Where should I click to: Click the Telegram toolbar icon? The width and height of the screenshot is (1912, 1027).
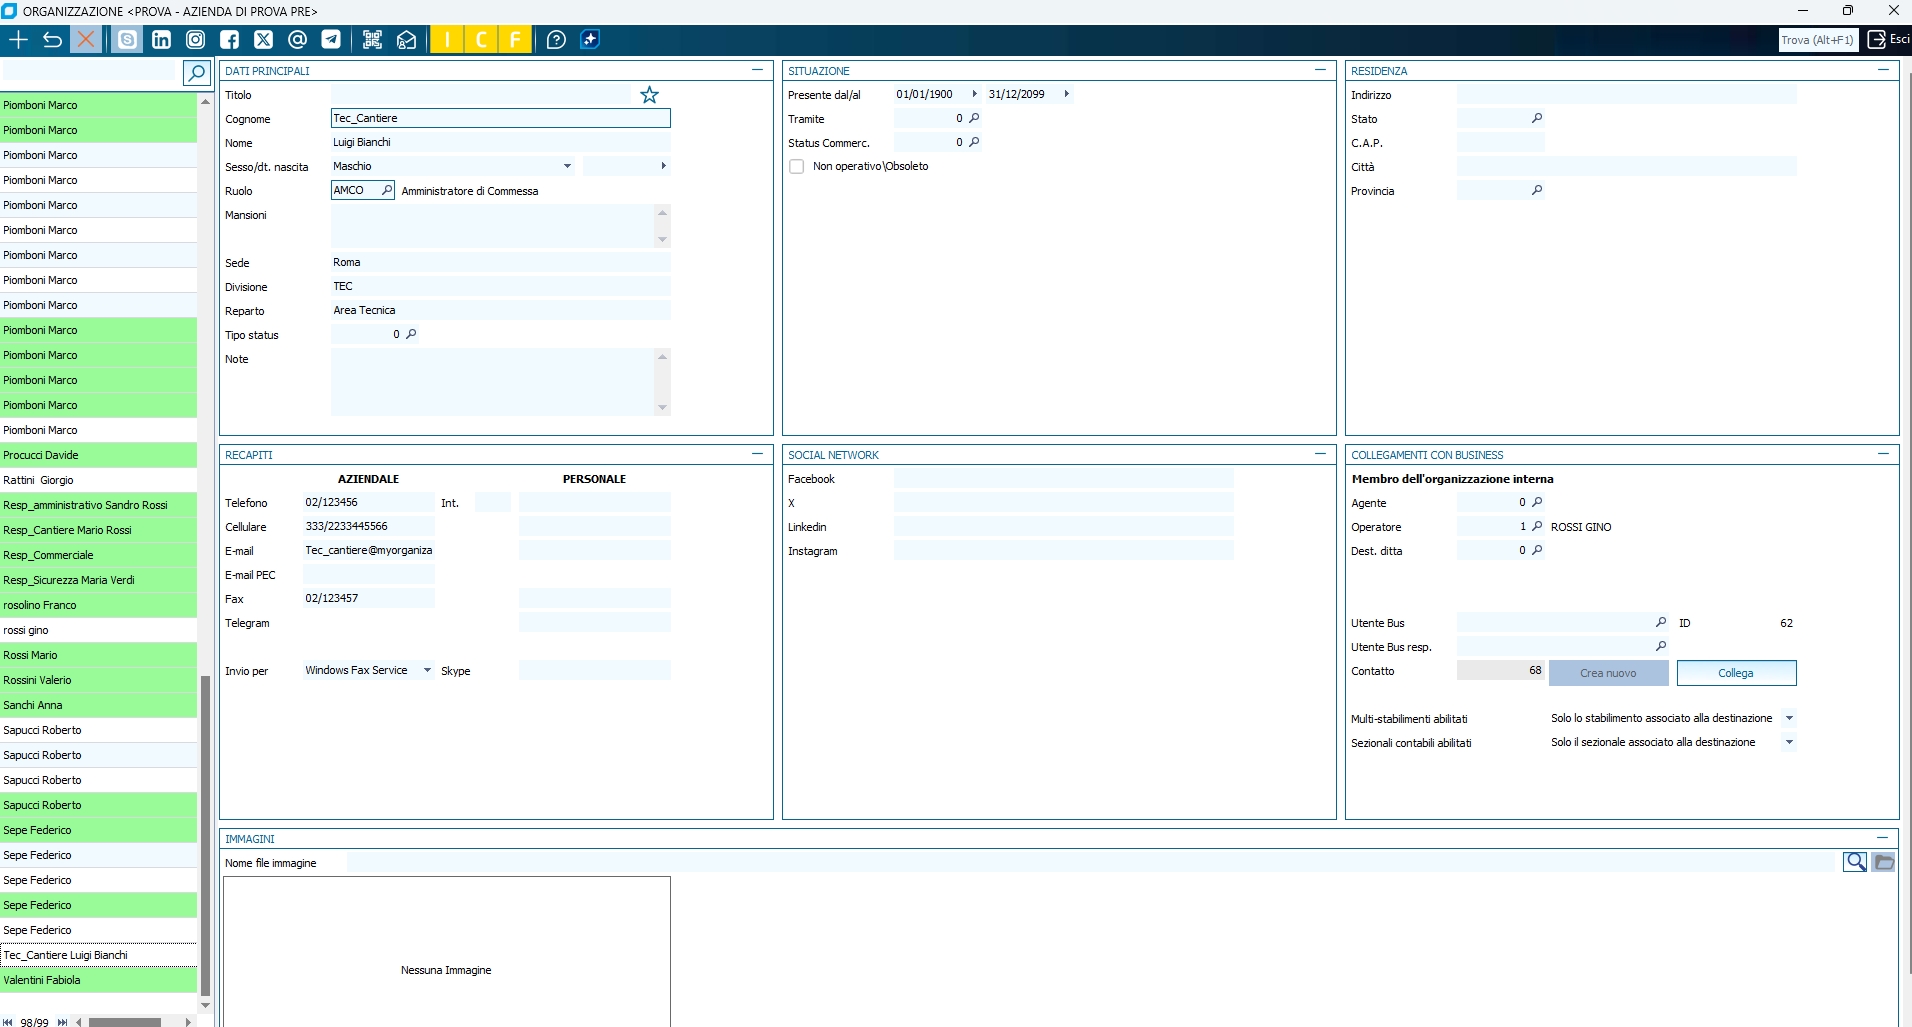[x=331, y=40]
